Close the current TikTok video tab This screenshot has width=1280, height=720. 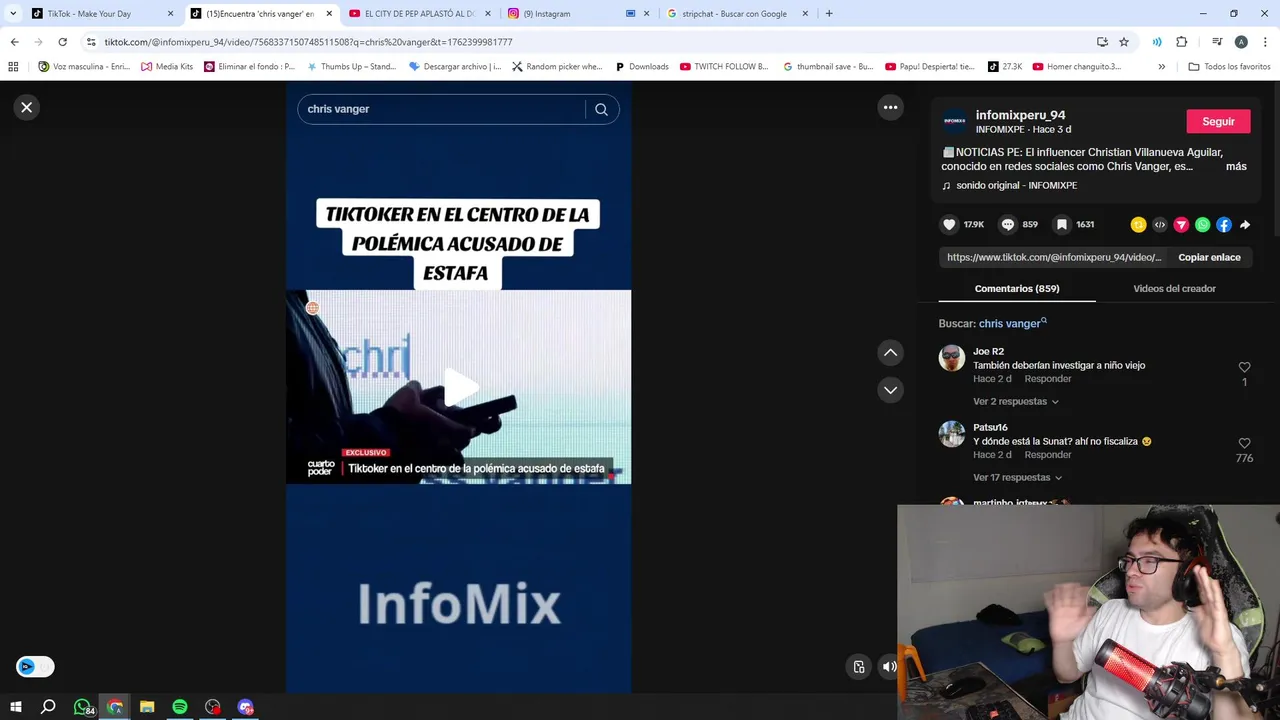[329, 14]
